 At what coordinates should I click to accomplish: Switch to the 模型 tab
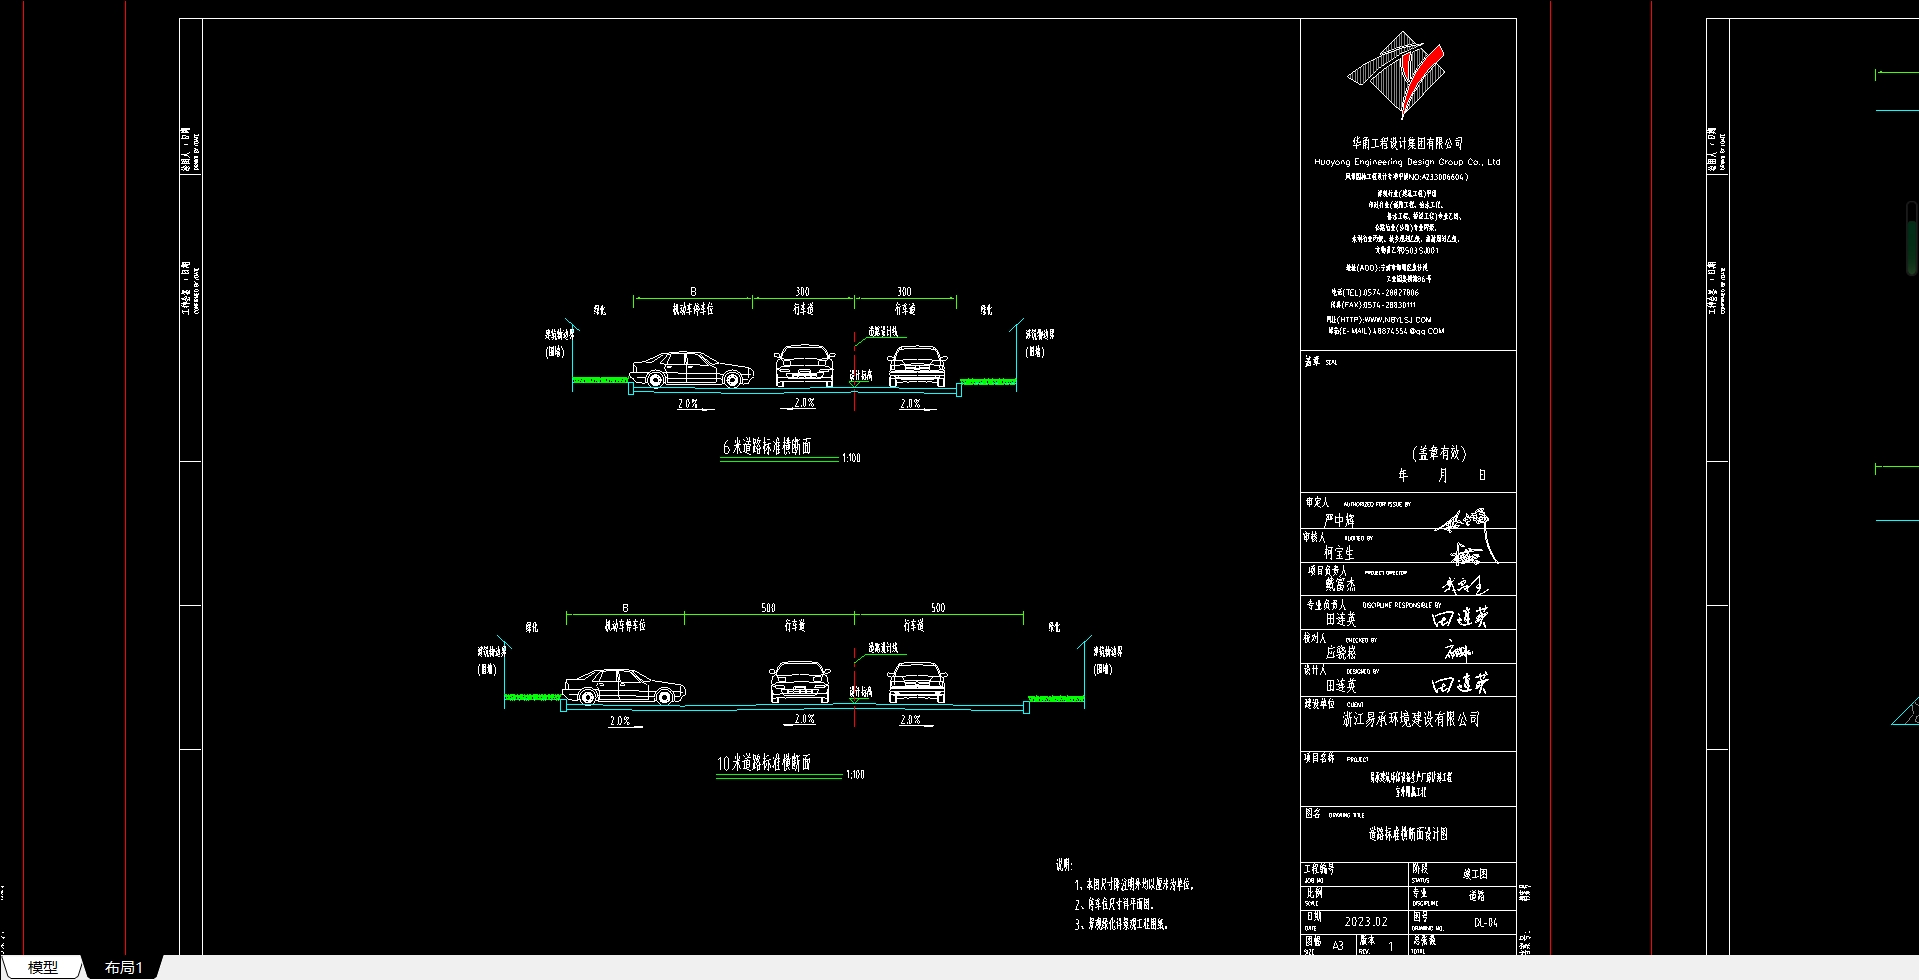(x=43, y=967)
